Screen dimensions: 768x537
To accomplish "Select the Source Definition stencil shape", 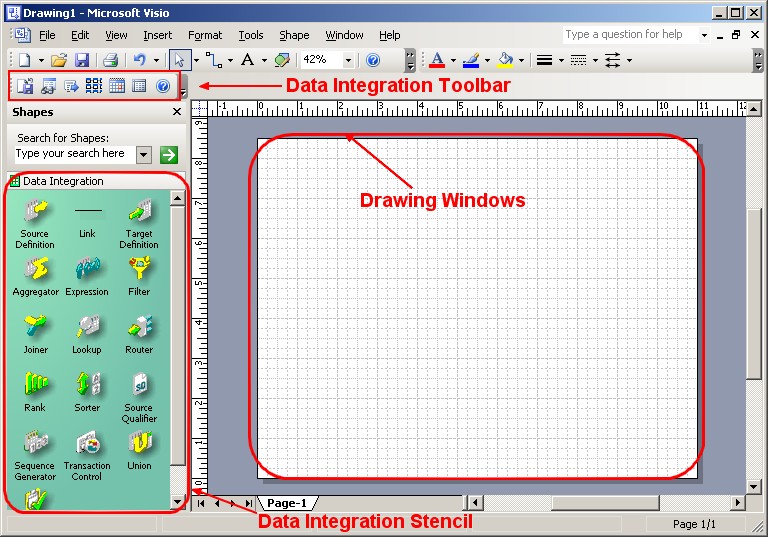I will (x=35, y=224).
